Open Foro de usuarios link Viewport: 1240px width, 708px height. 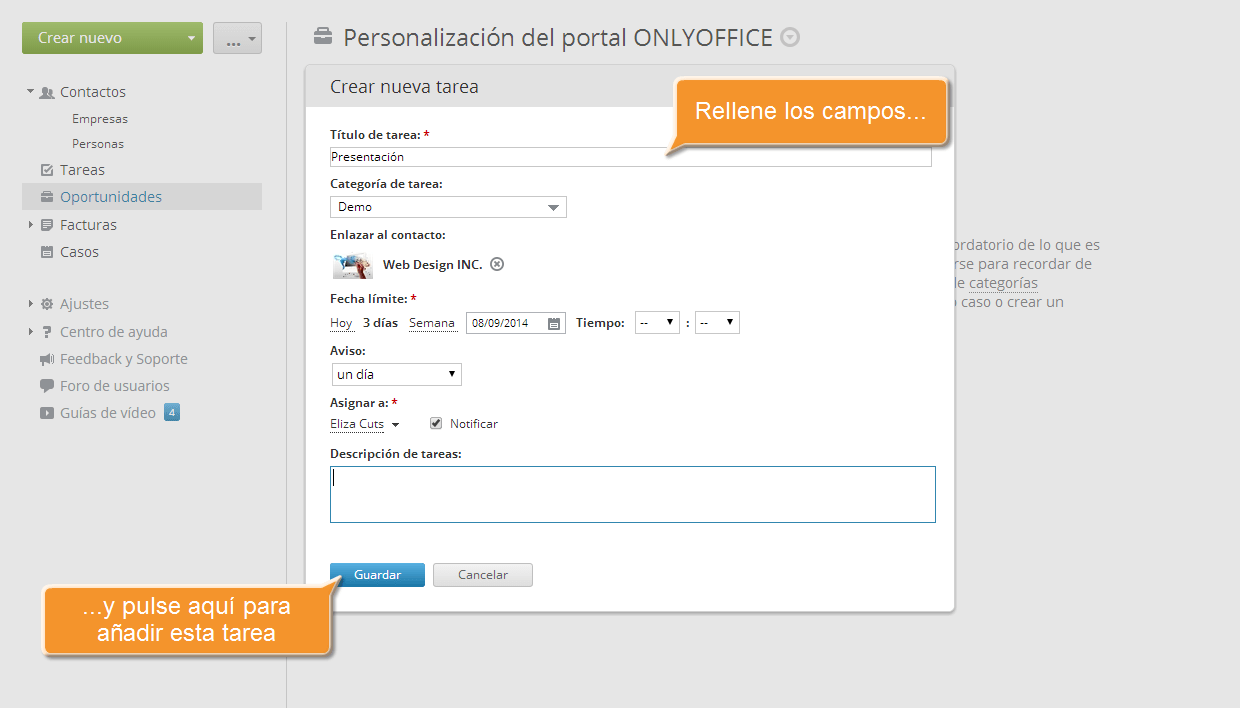point(115,386)
